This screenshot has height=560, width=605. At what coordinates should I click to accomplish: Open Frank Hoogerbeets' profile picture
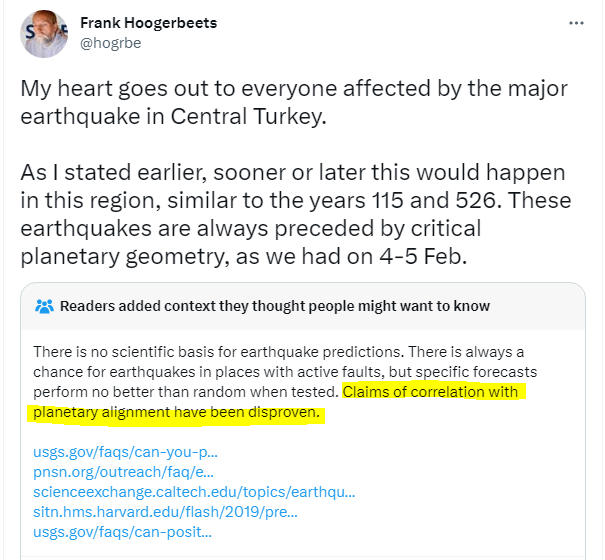pos(44,35)
